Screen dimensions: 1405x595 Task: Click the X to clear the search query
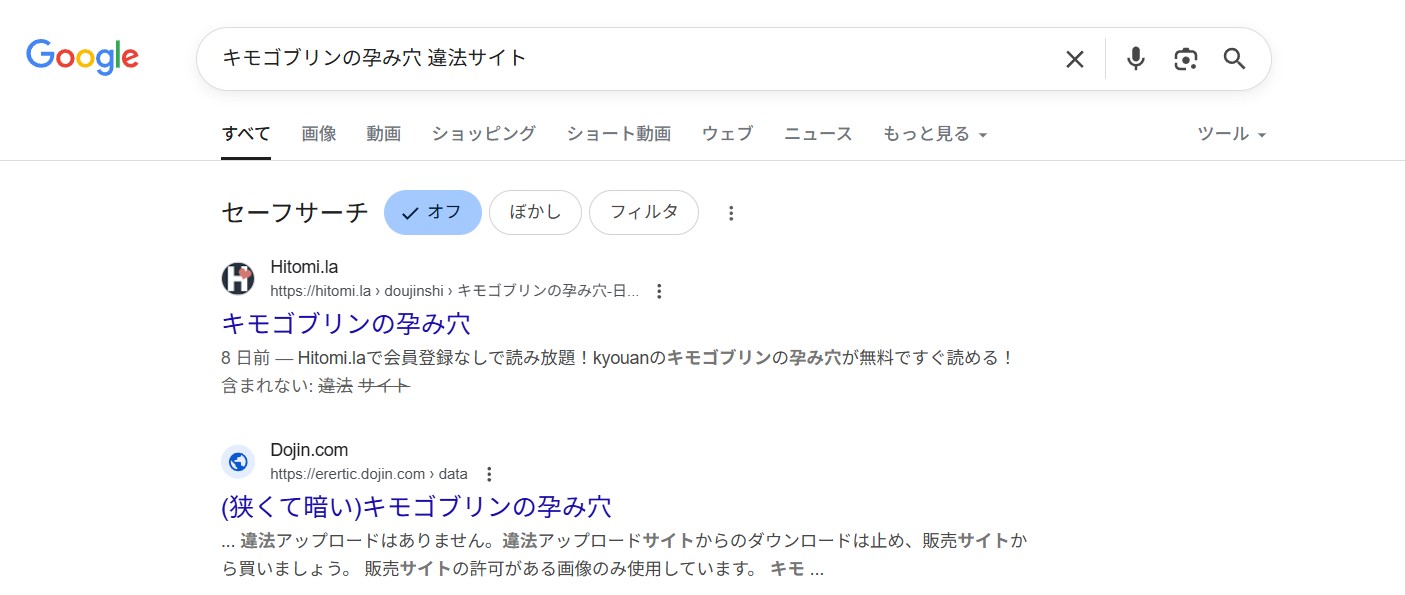1074,59
